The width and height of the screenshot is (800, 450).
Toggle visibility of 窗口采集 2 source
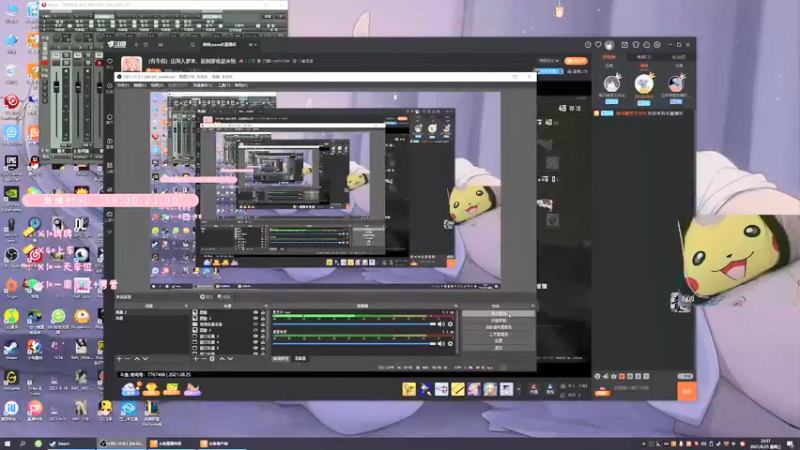coord(256,348)
